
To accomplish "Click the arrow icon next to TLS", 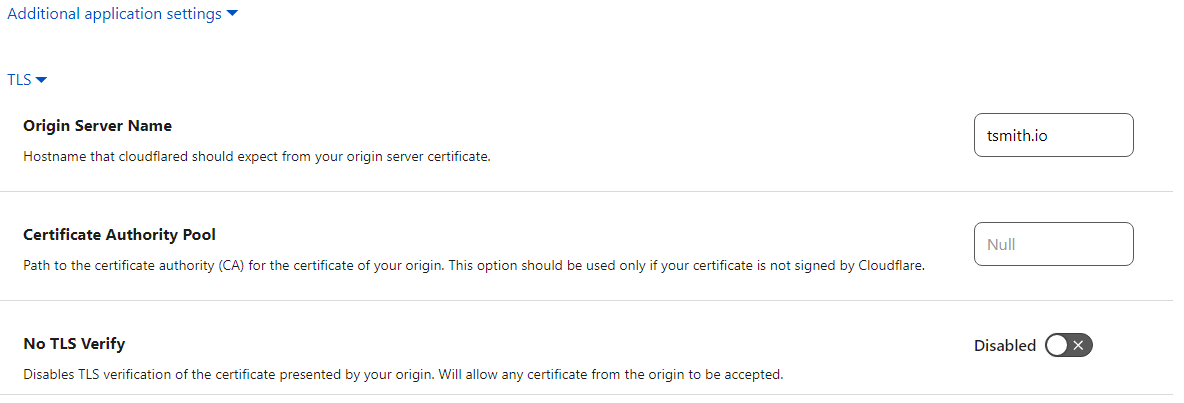I will click(x=42, y=79).
